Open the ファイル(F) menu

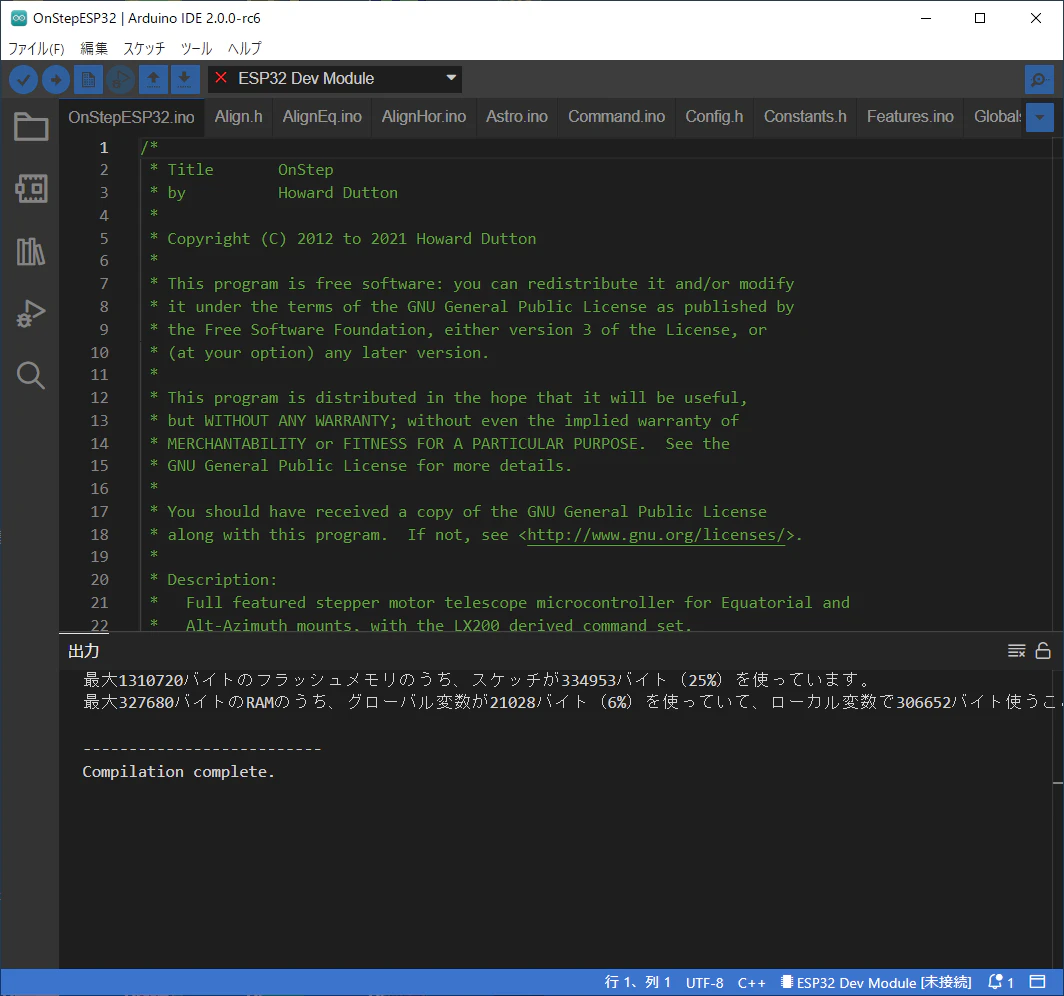[36, 48]
